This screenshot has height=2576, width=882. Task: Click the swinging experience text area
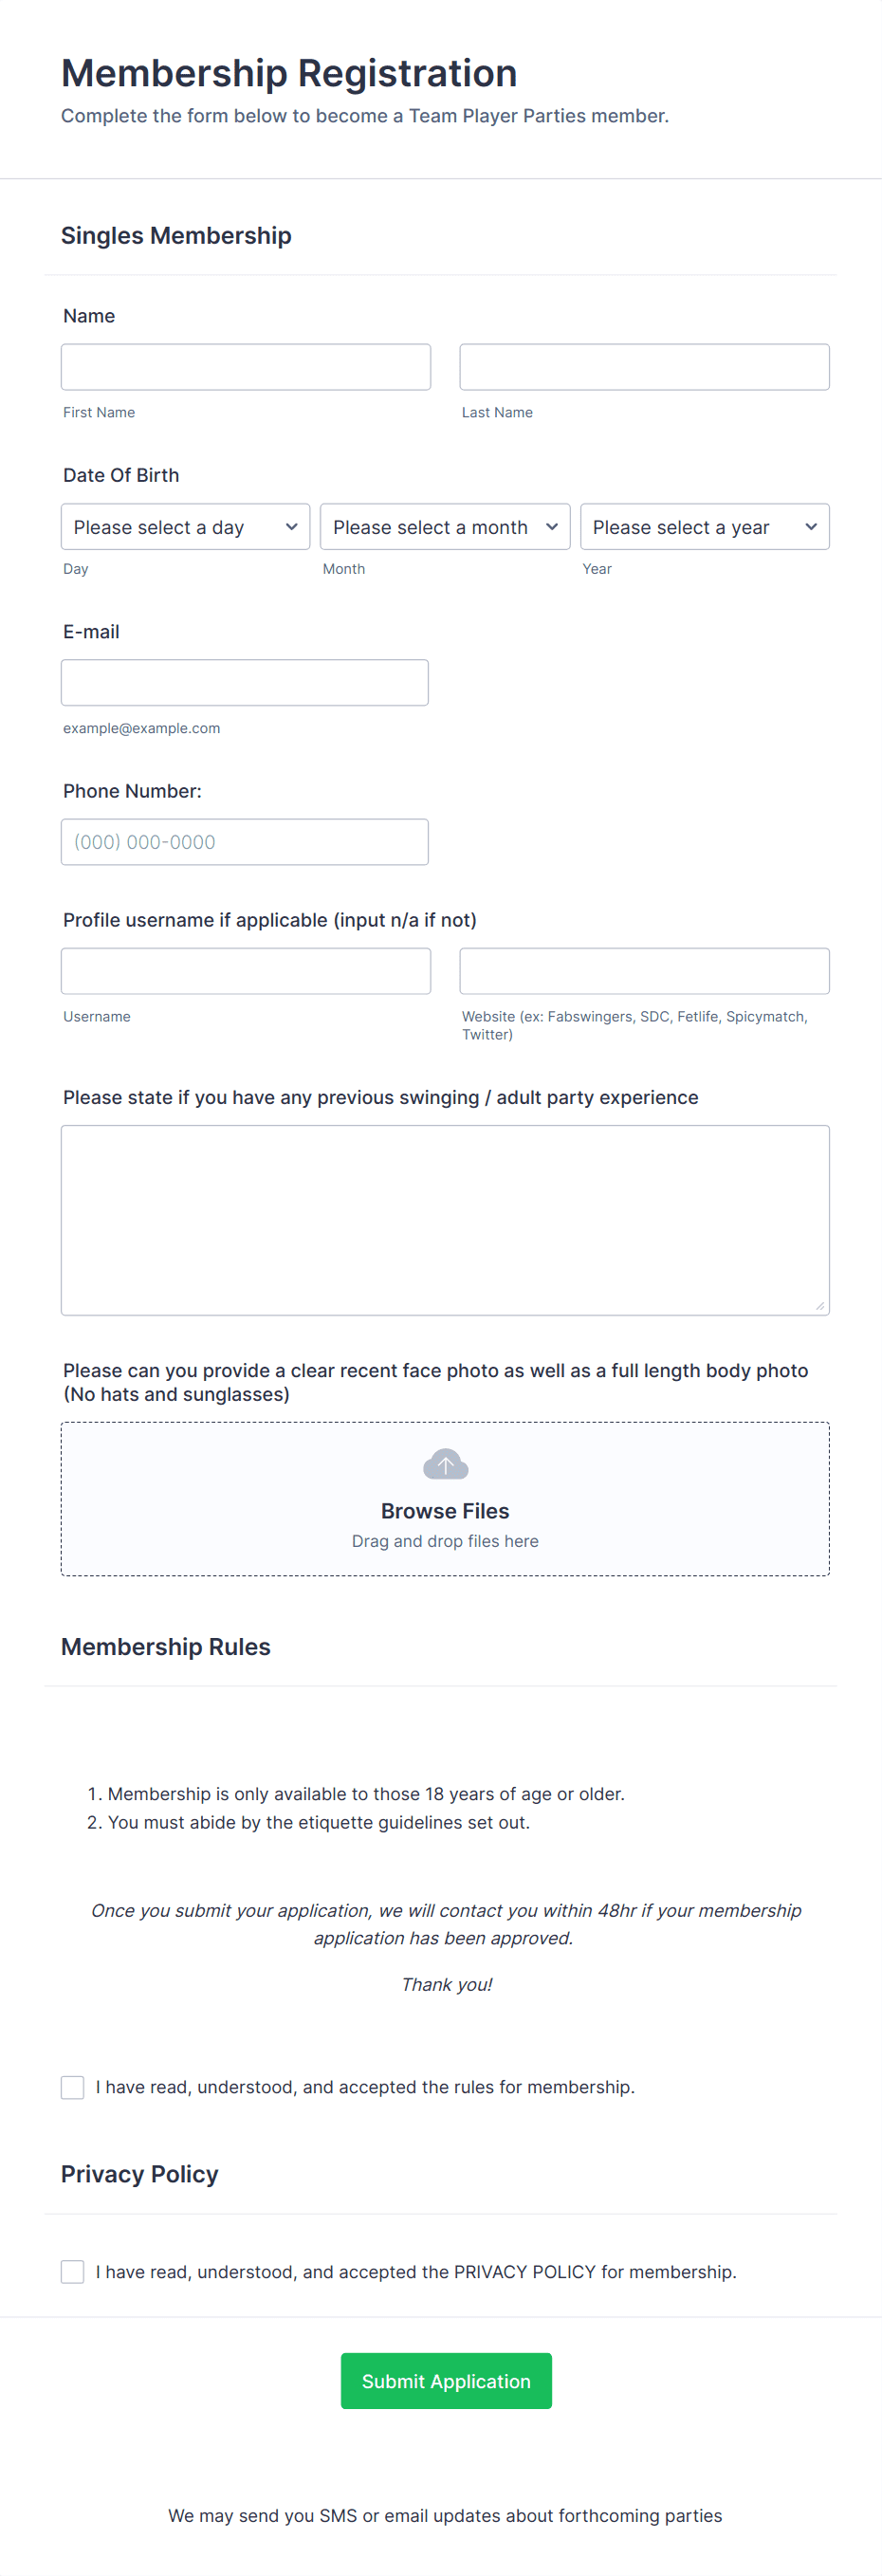[445, 1218]
